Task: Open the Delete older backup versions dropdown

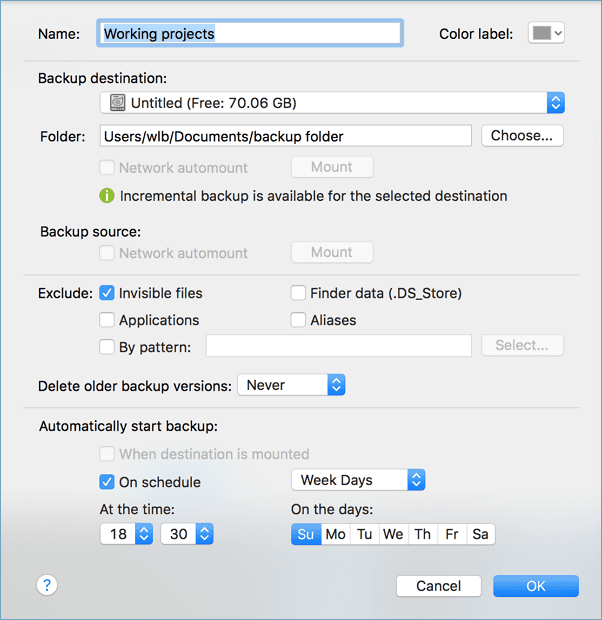Action: pyautogui.click(x=291, y=385)
